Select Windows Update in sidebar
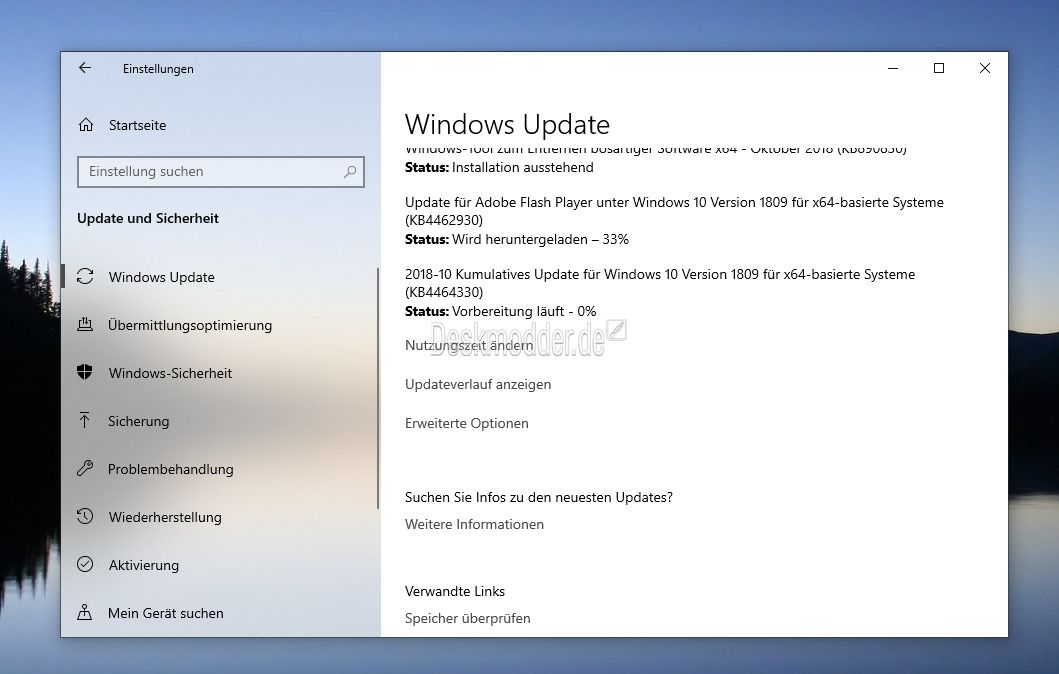Image resolution: width=1059 pixels, height=674 pixels. coord(161,277)
